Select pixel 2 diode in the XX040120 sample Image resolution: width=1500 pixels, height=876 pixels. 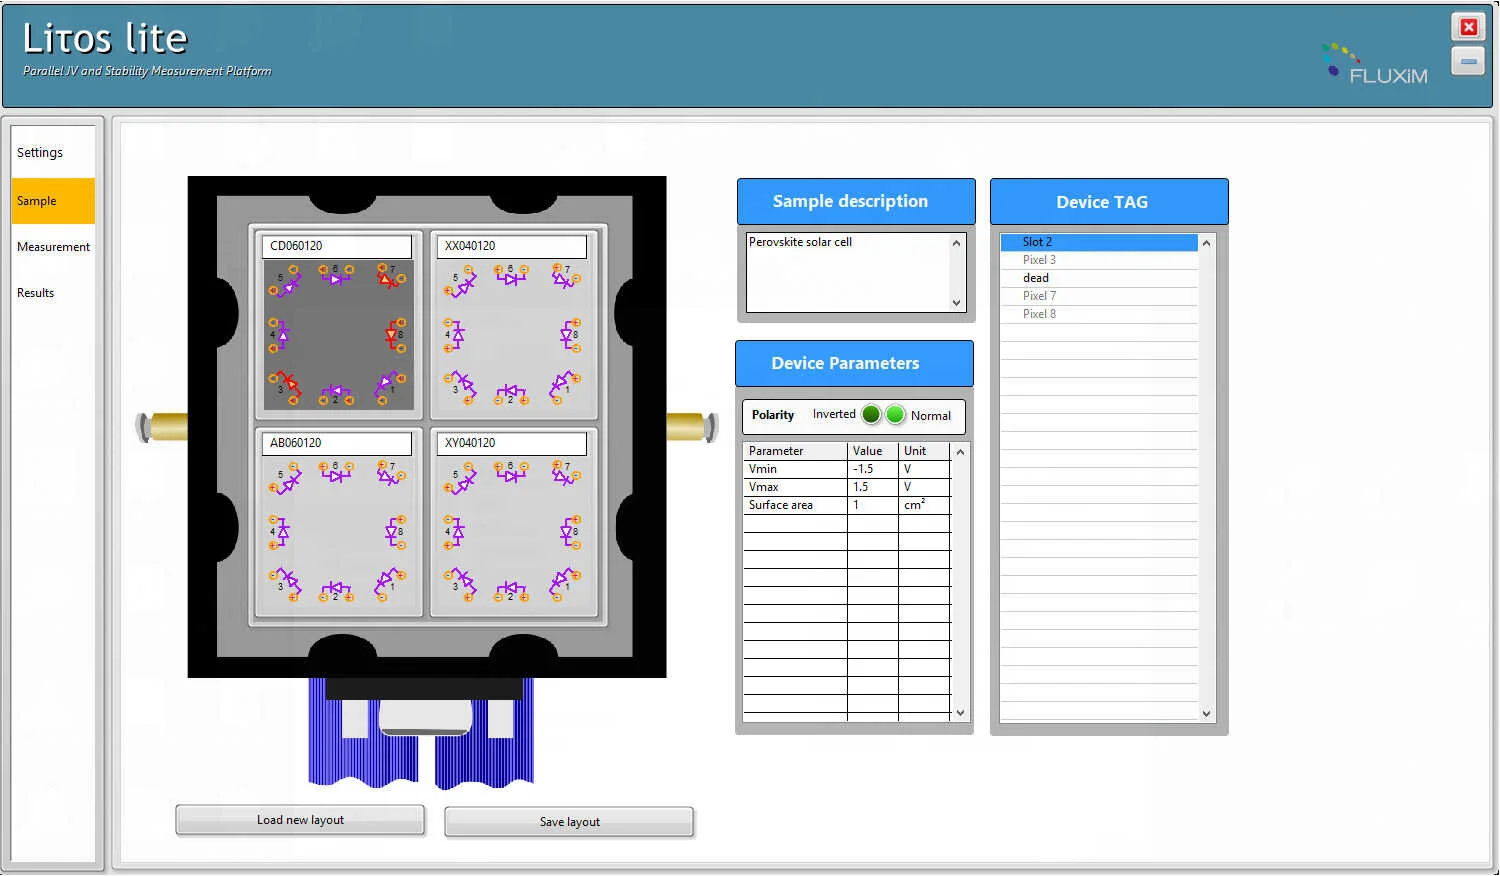510,392
